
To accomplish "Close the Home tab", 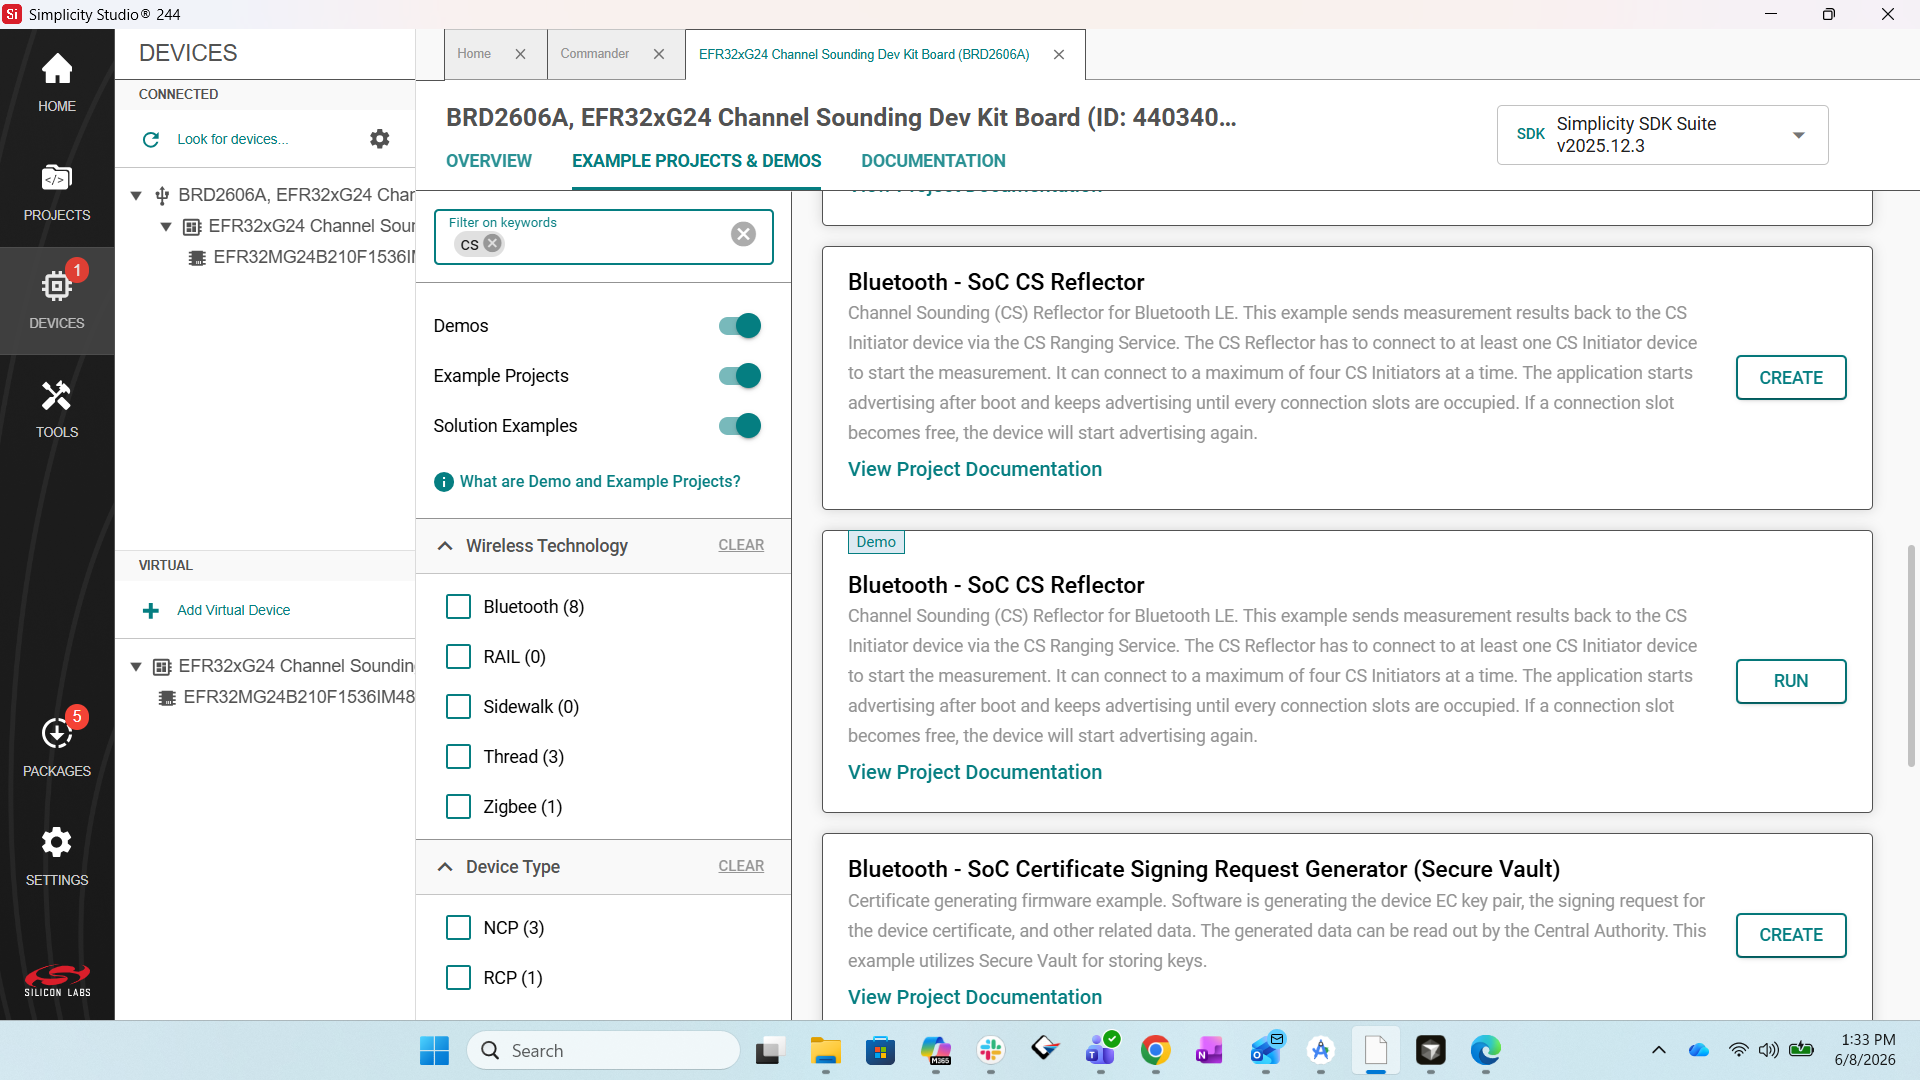I will (x=520, y=54).
